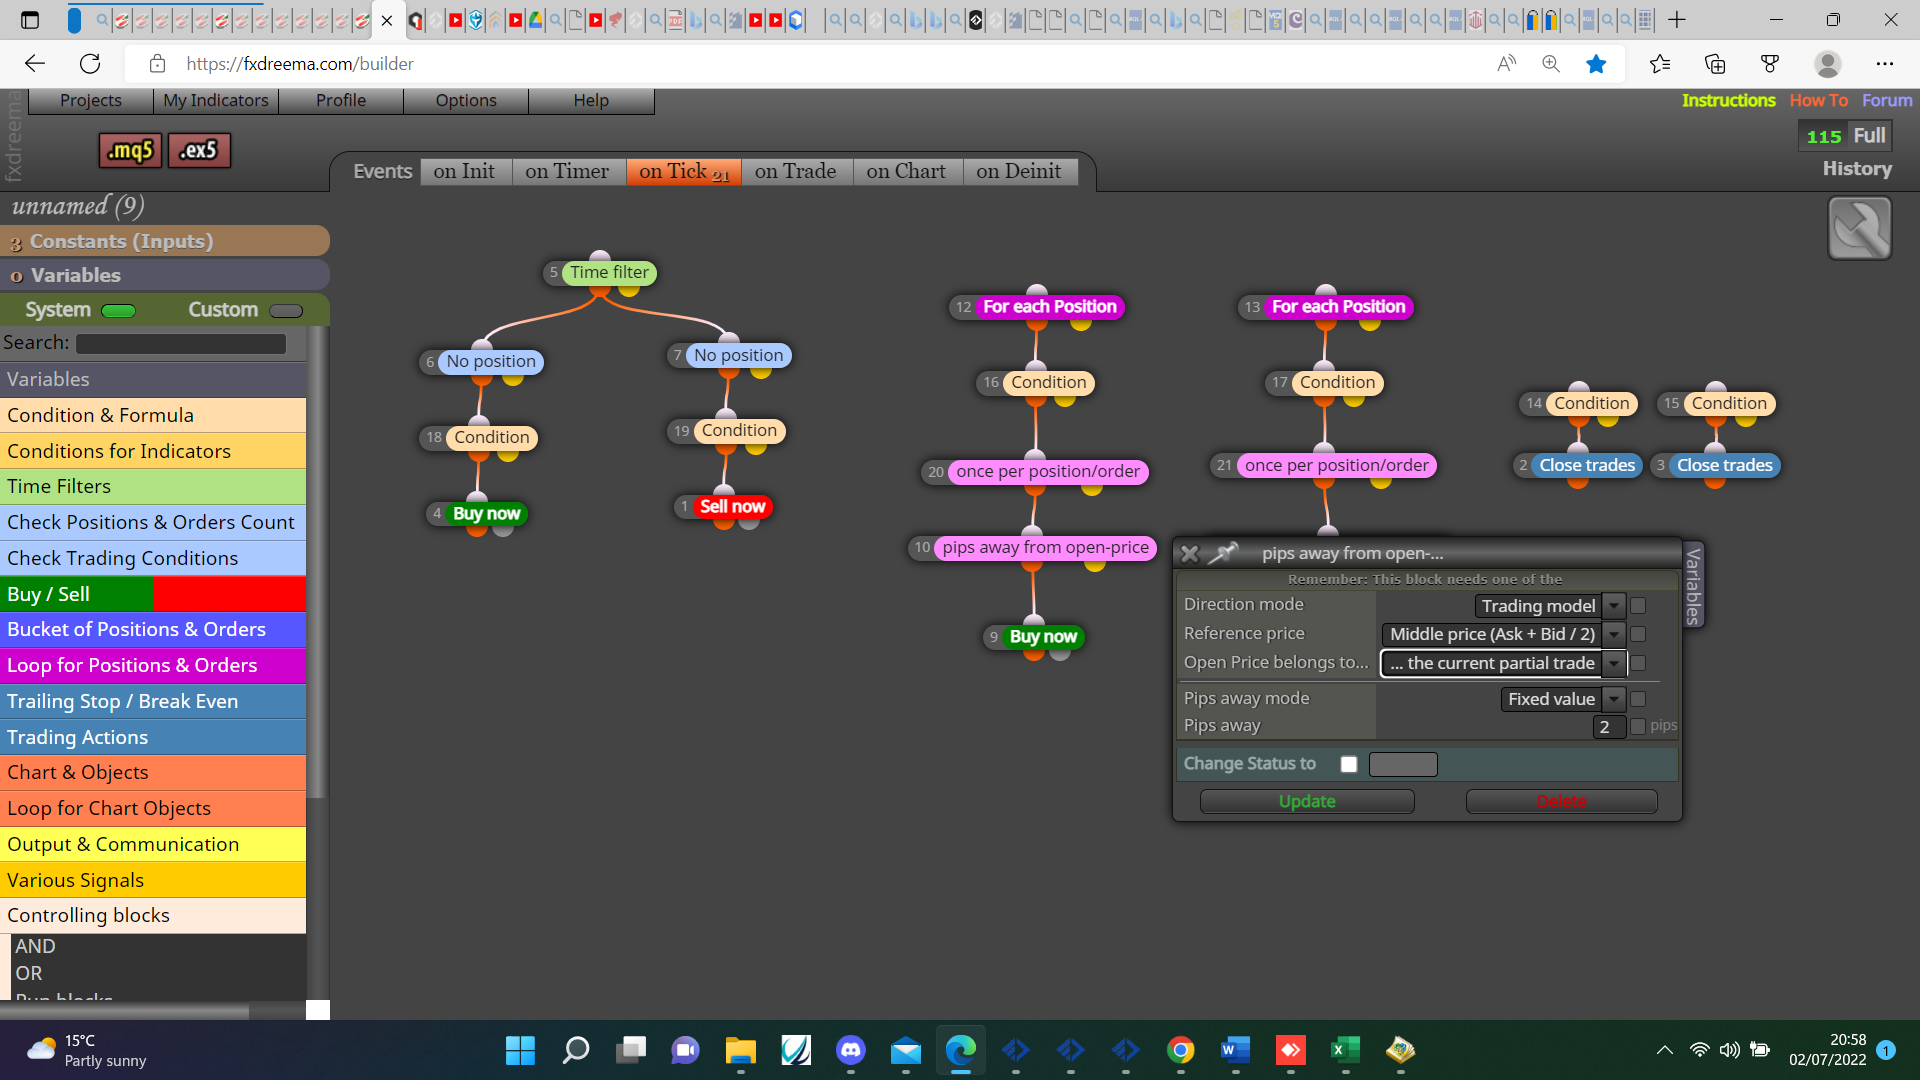This screenshot has width=1920, height=1080.
Task: Switch to the on Timer event tab
Action: pos(567,172)
